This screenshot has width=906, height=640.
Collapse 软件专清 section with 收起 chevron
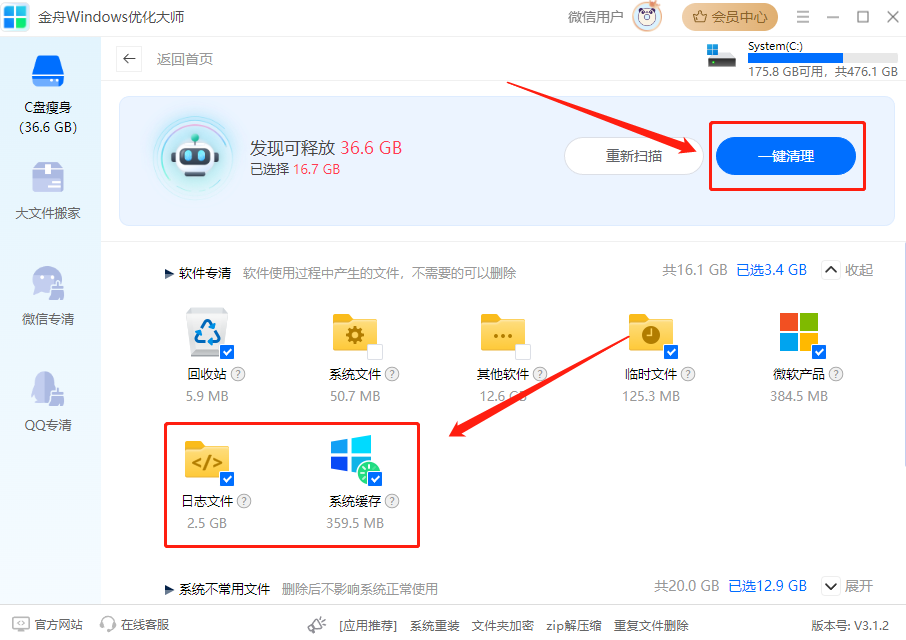830,270
